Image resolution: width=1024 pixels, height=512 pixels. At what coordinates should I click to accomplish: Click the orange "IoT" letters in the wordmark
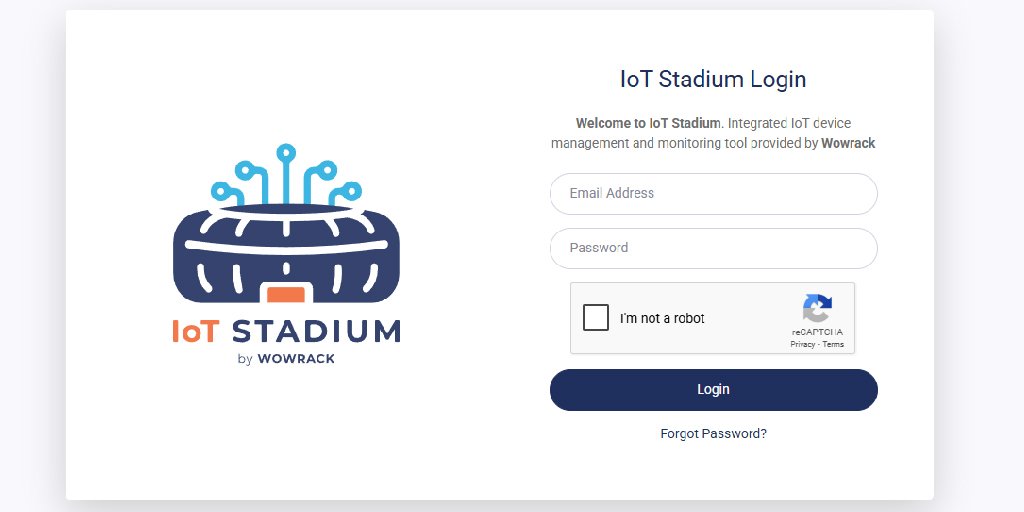pos(194,331)
